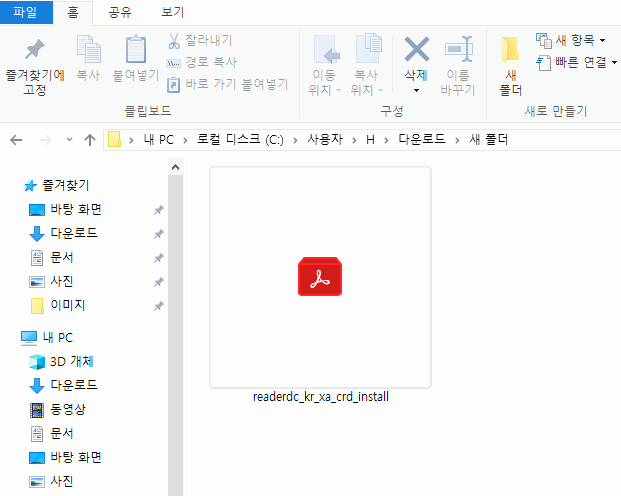Screen dimensions: 621x496
Task: Switch to the 보기 ribbon tab
Action: click(x=173, y=12)
